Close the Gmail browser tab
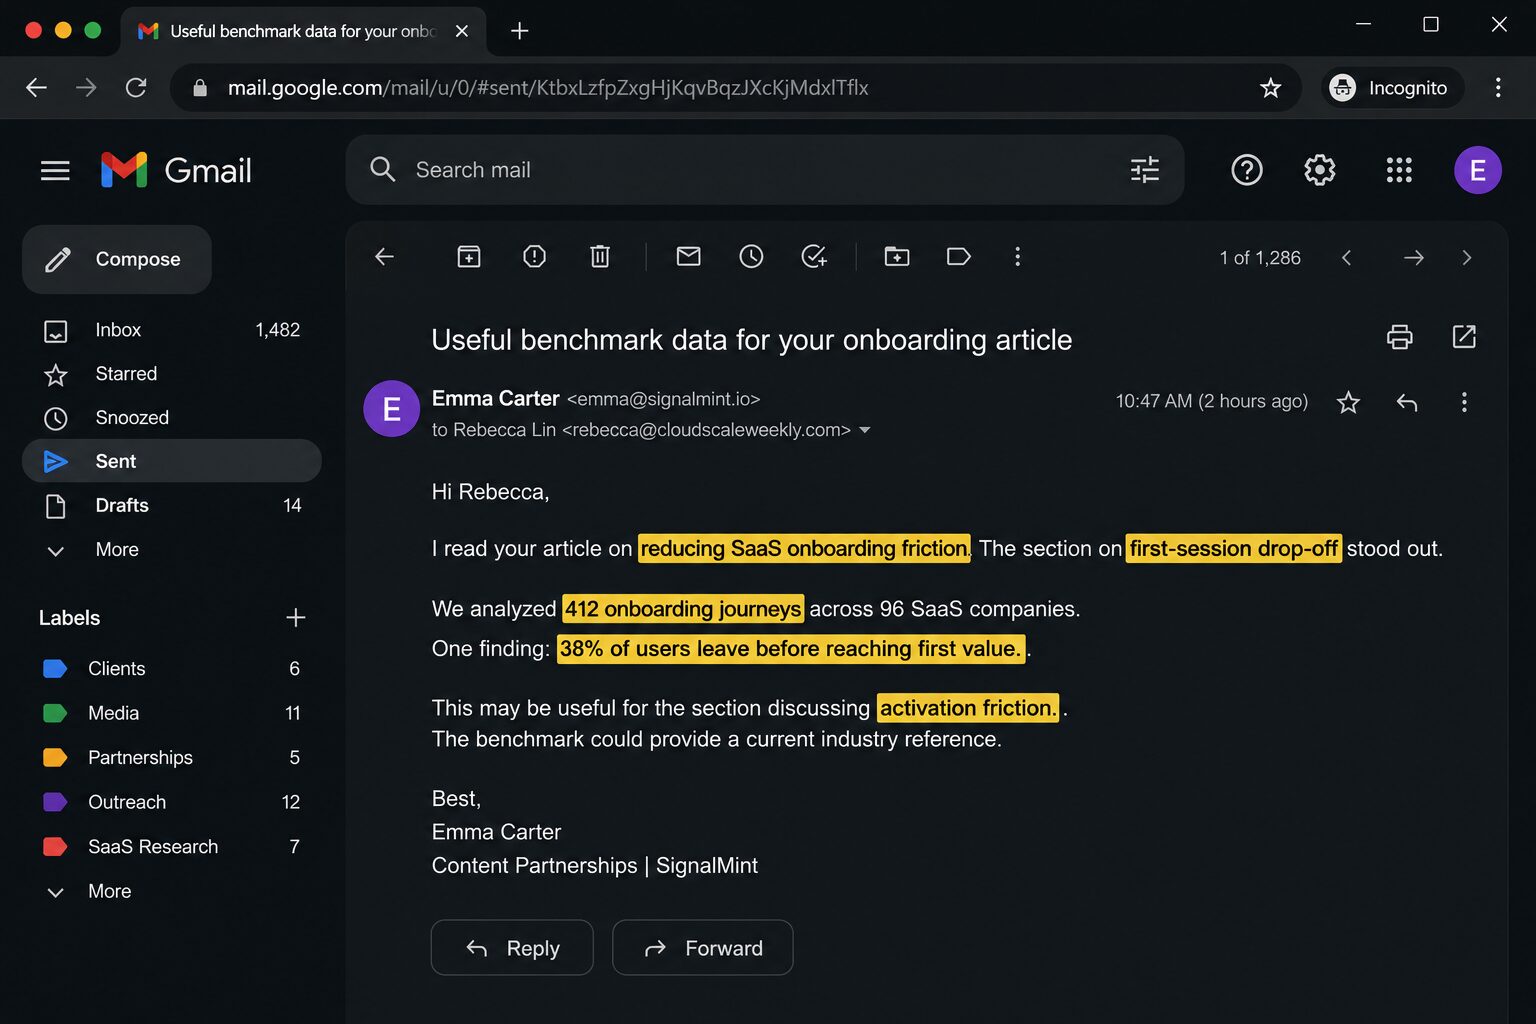 pyautogui.click(x=461, y=31)
